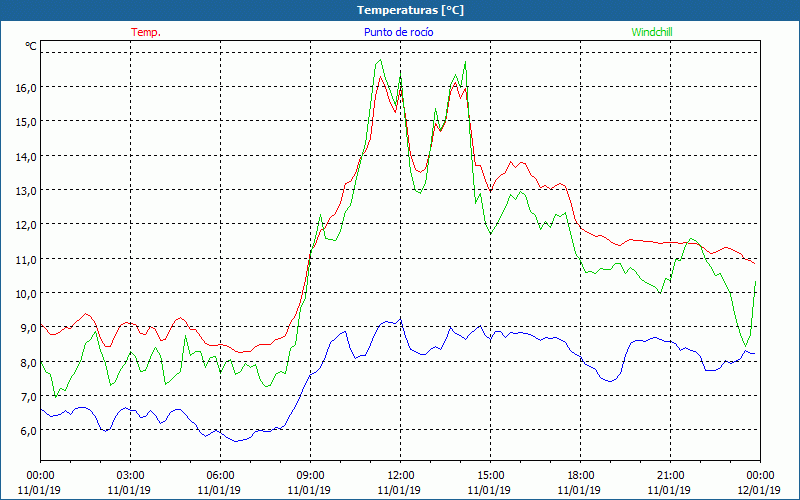Click the 10,0 y-axis value
Viewport: 800px width, 500px height.
coord(27,294)
